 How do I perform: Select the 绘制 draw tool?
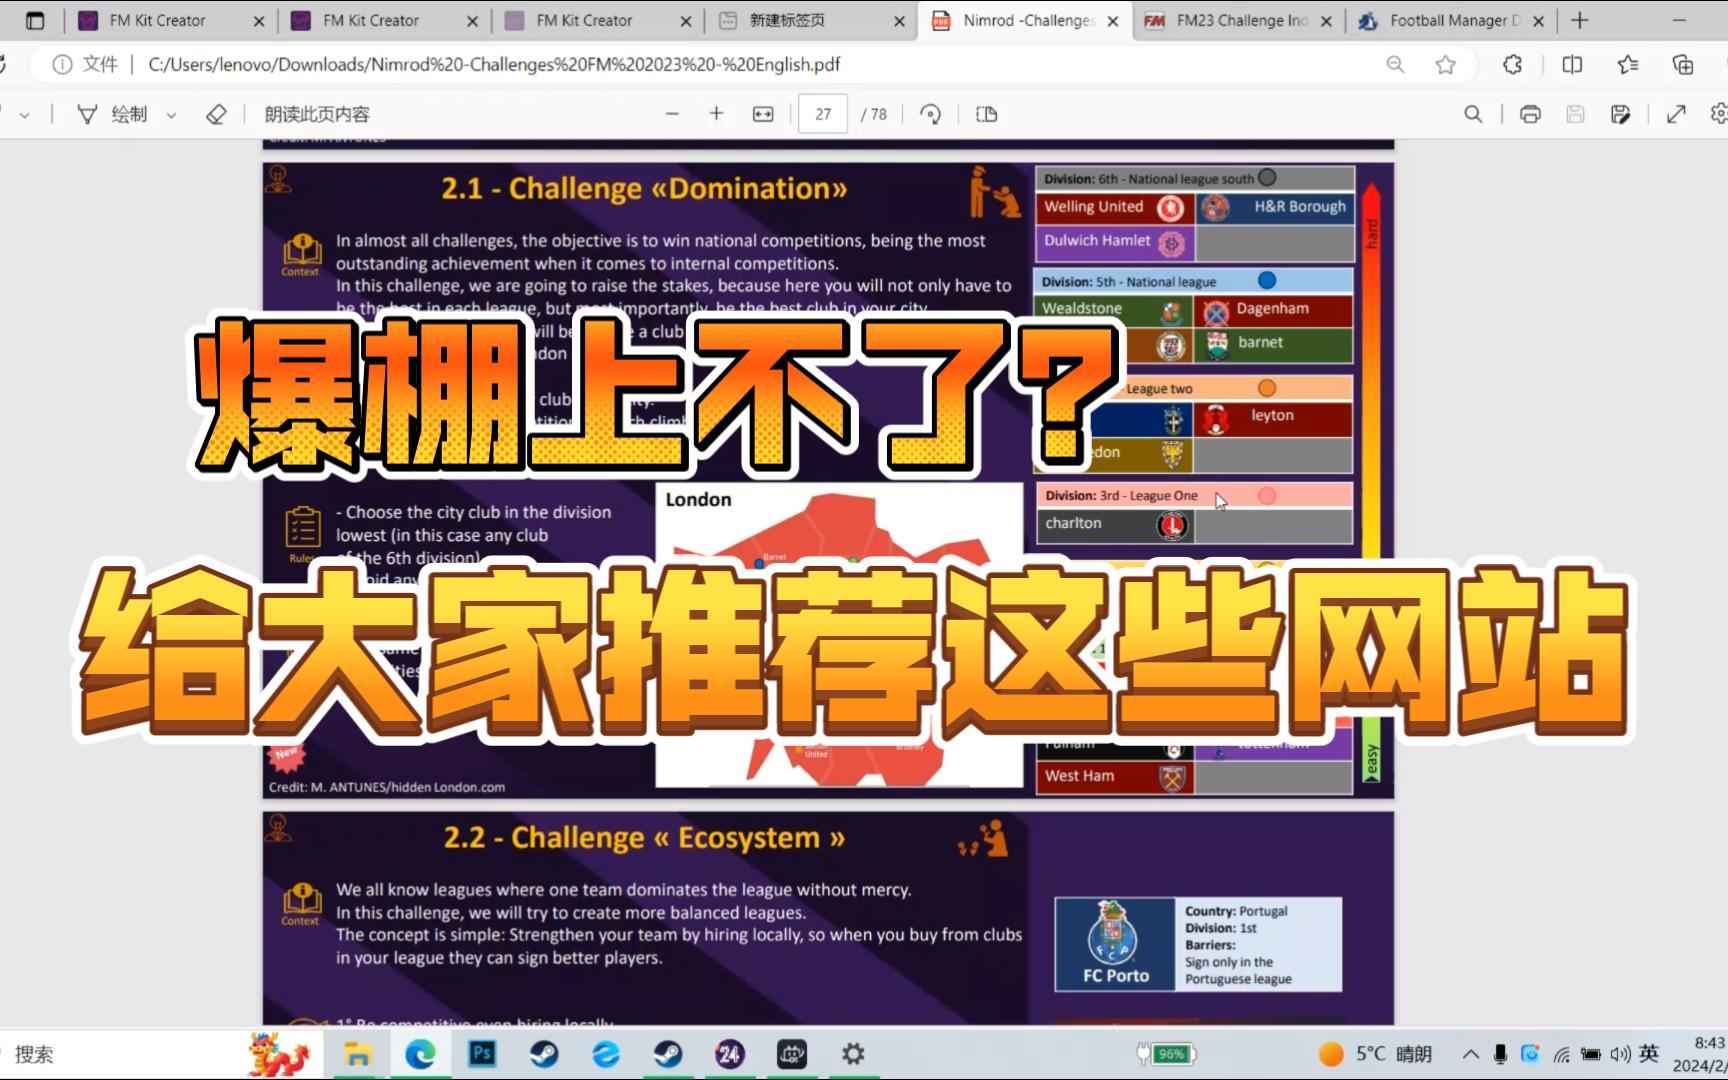113,114
